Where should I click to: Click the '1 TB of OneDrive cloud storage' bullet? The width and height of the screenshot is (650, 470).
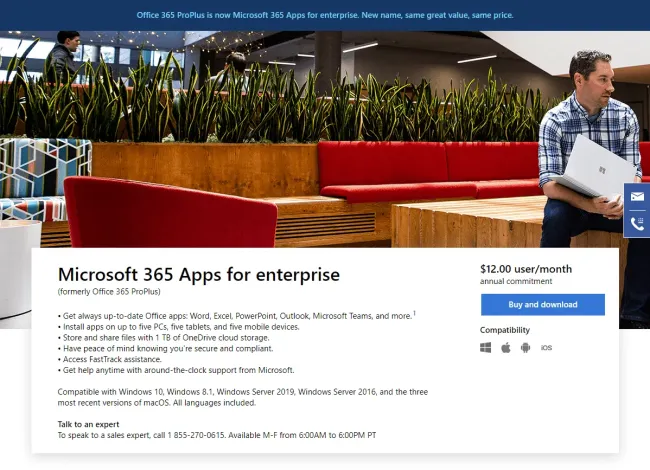[164, 338]
